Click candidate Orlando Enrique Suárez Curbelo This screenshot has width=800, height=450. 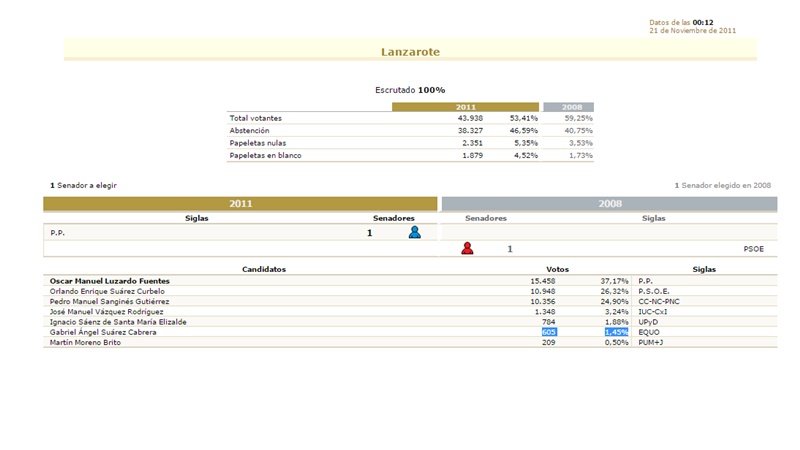[110, 291]
